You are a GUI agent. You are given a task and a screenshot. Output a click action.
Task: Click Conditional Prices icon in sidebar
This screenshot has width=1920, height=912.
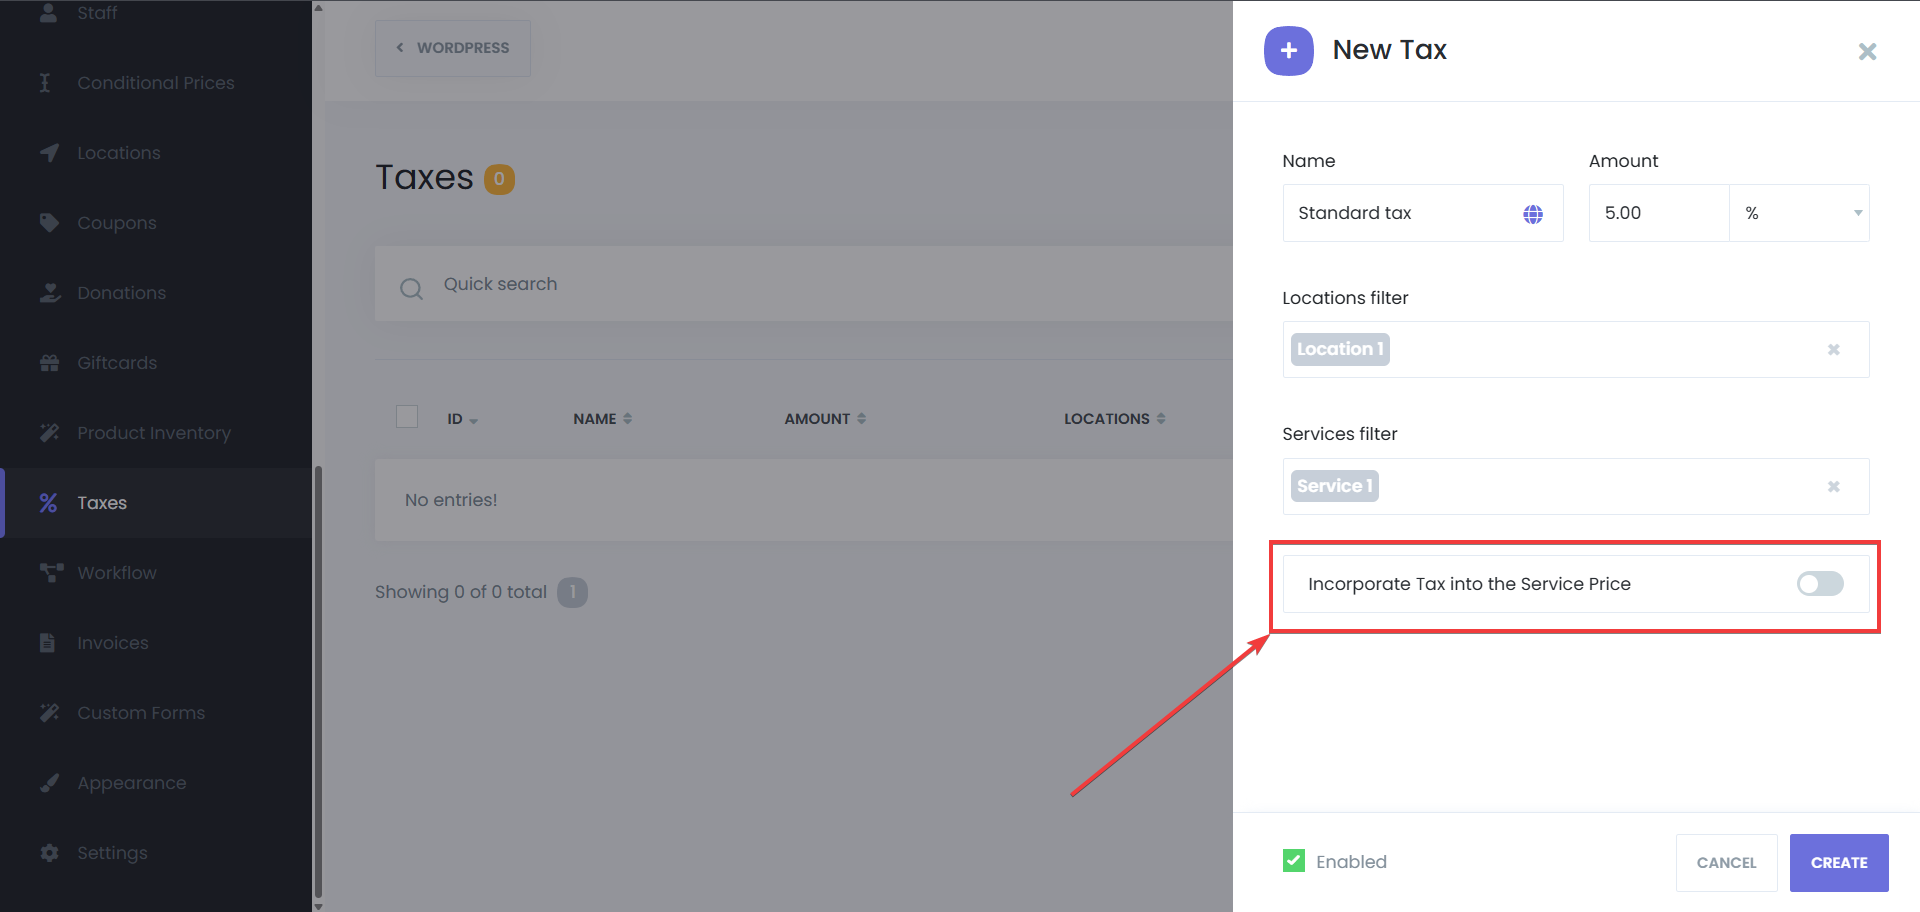coord(45,83)
